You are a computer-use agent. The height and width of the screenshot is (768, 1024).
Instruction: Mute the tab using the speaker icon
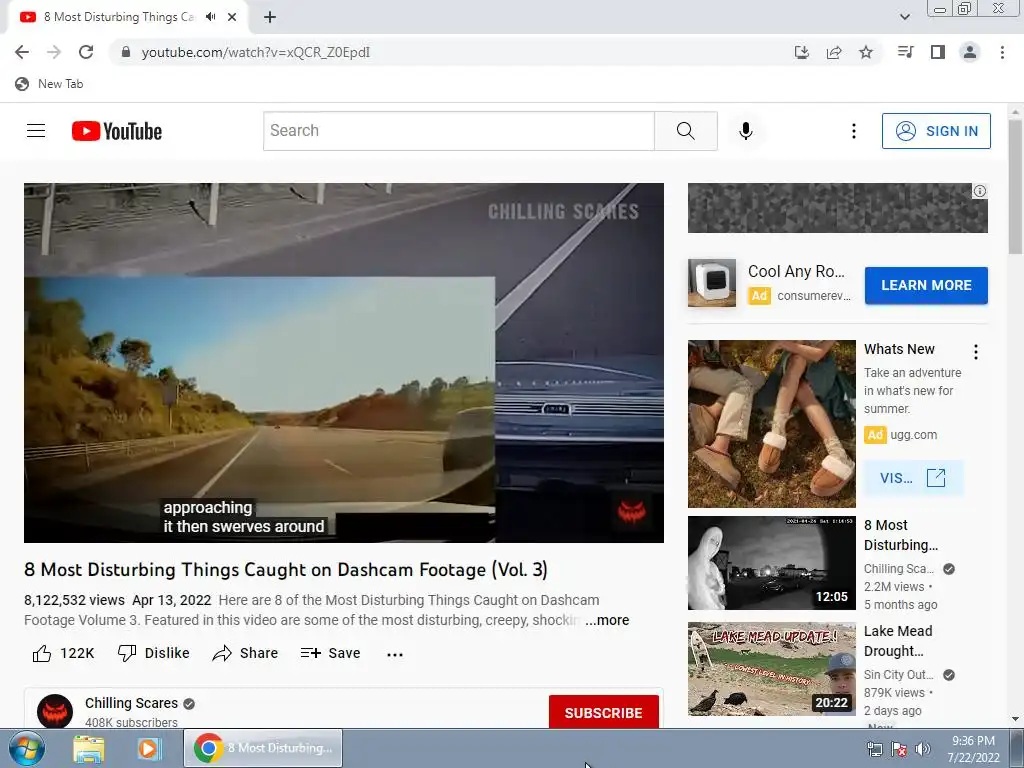click(x=210, y=17)
